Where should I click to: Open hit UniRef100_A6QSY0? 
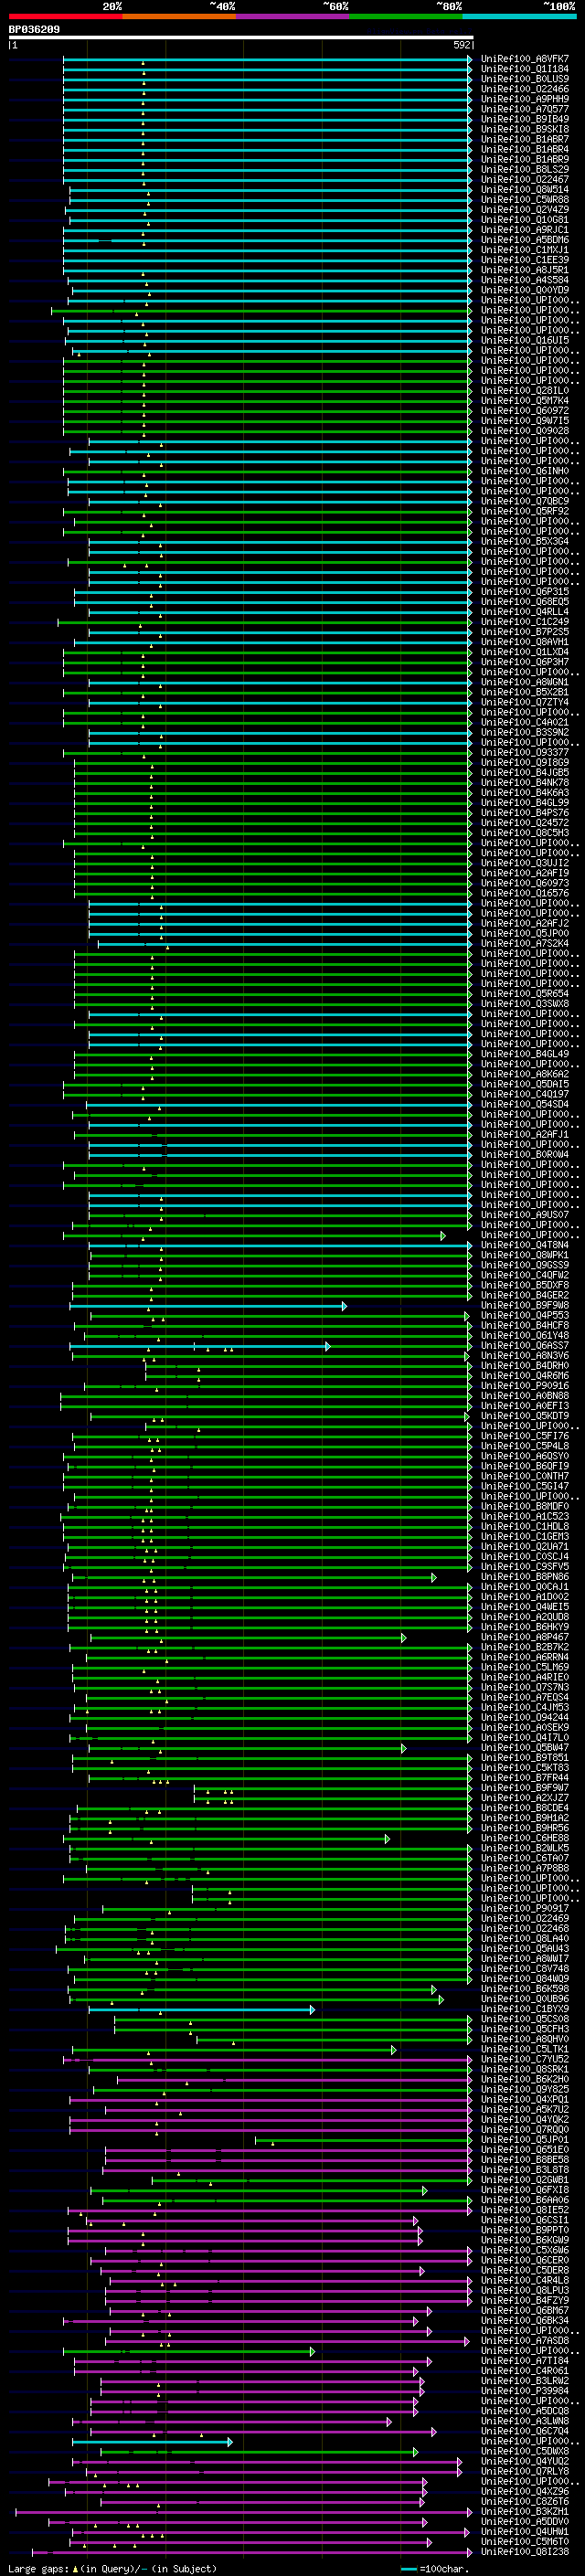click(x=525, y=1456)
